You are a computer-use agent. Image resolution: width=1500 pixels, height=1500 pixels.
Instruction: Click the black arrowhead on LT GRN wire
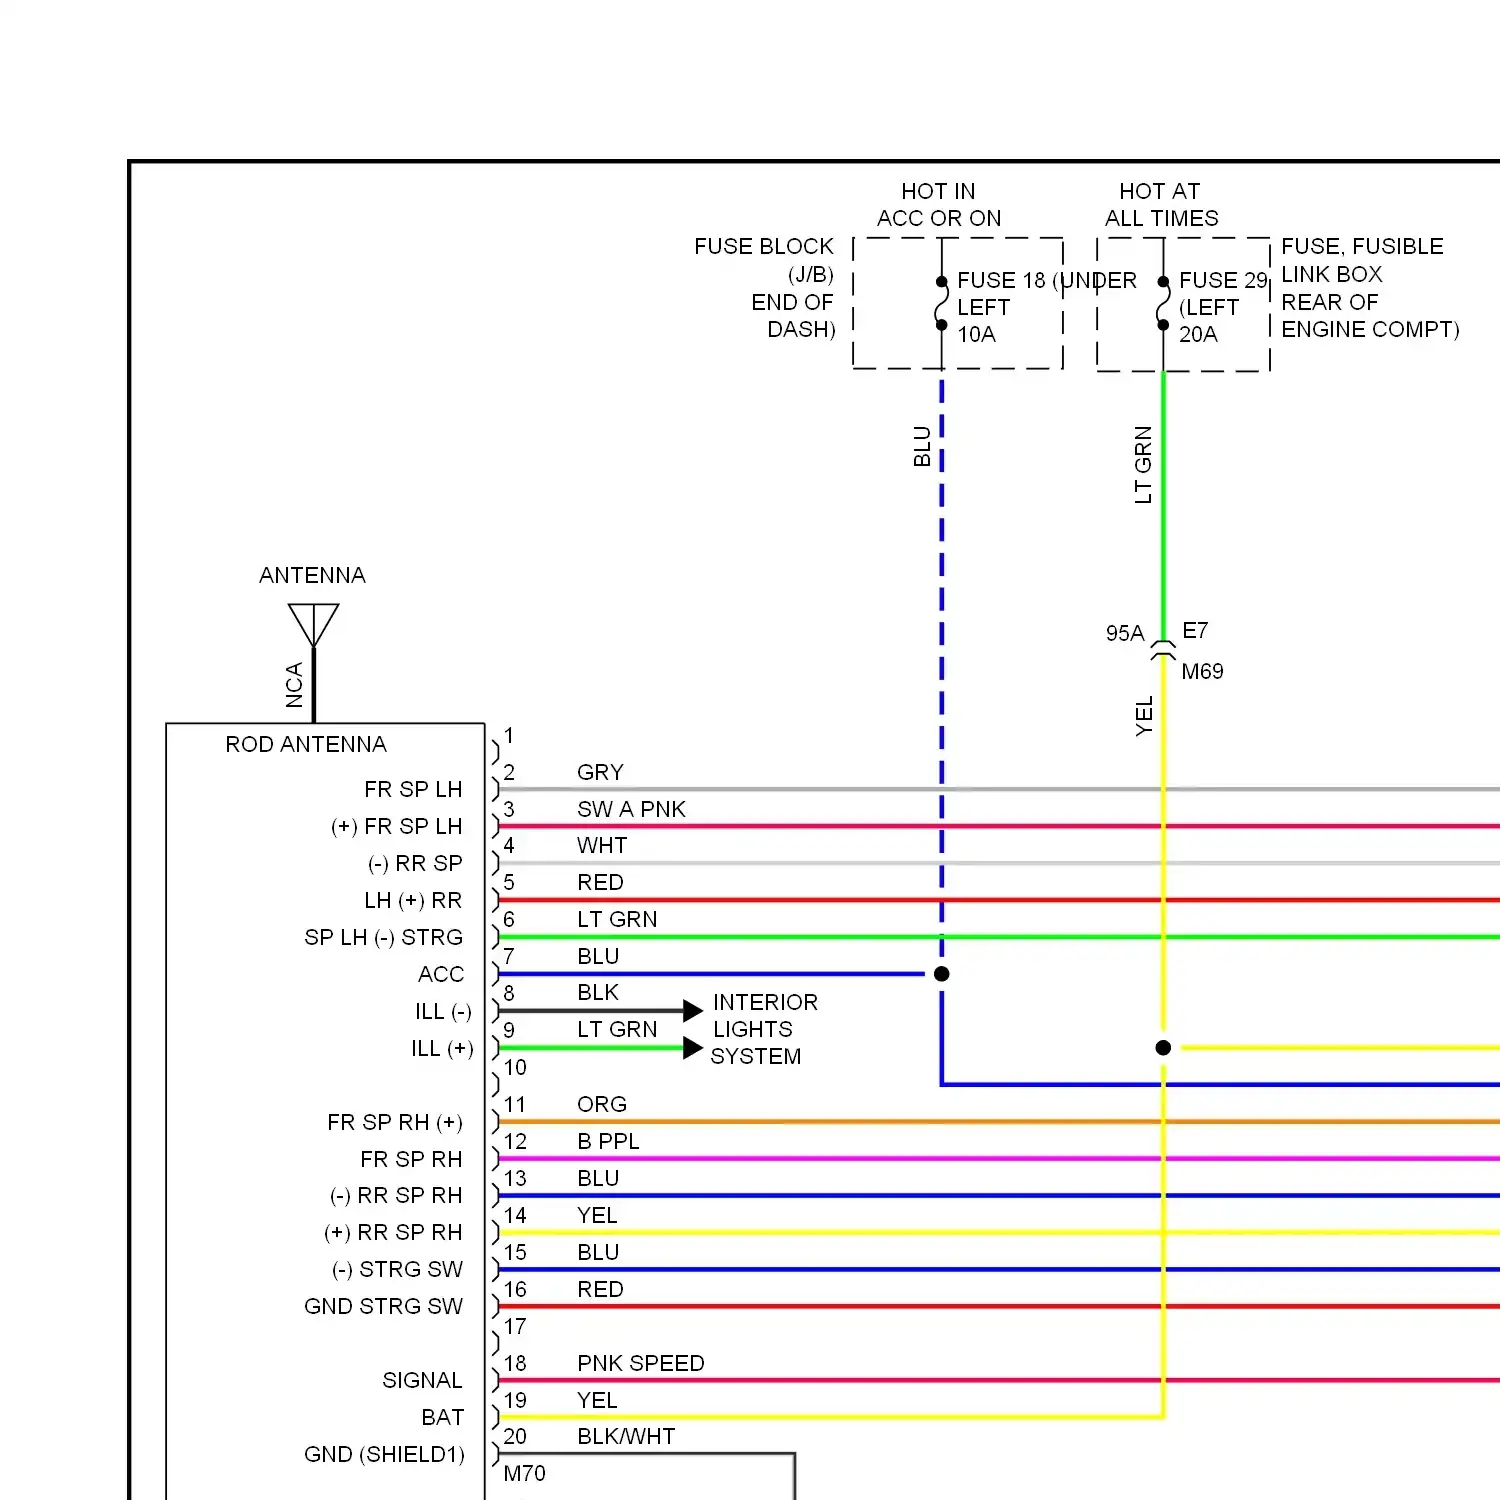click(x=693, y=1048)
